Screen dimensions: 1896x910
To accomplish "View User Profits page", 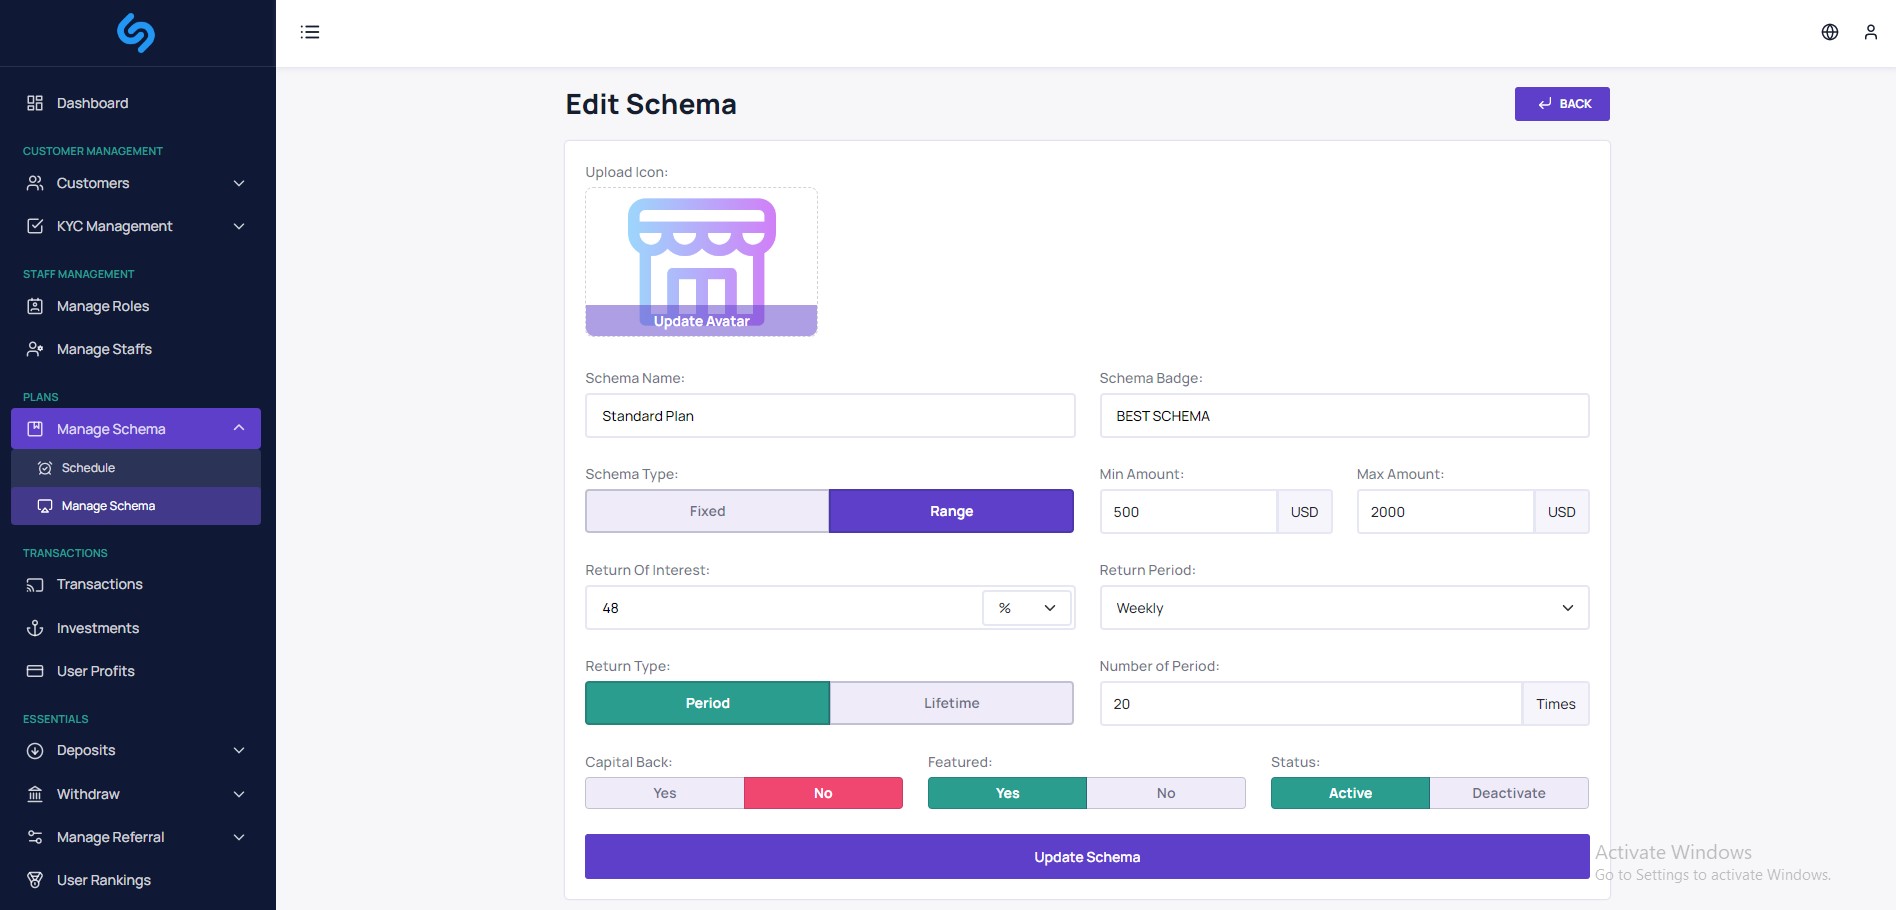I will pos(95,671).
